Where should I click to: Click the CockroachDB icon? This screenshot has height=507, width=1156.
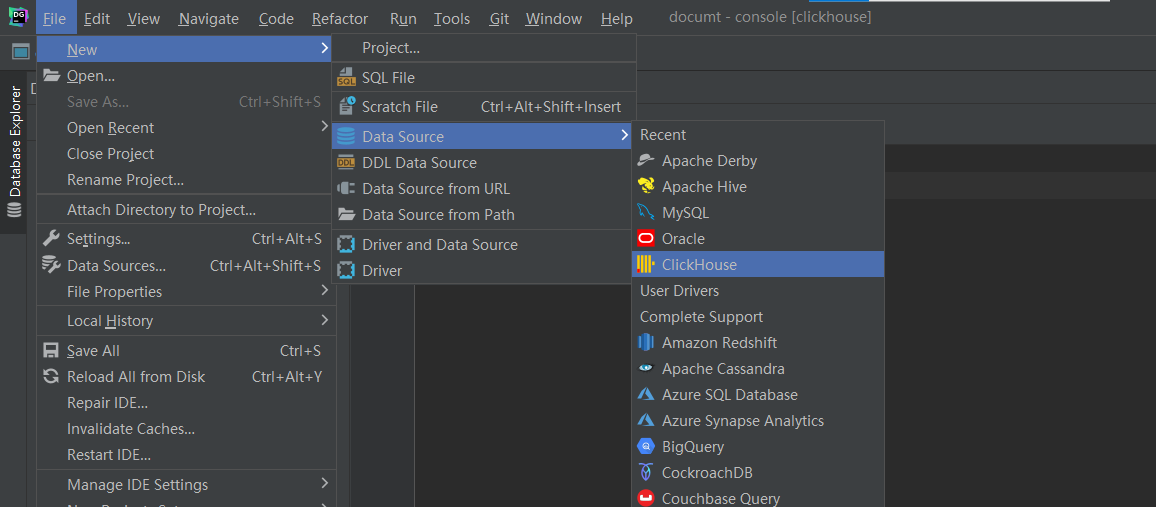click(647, 472)
